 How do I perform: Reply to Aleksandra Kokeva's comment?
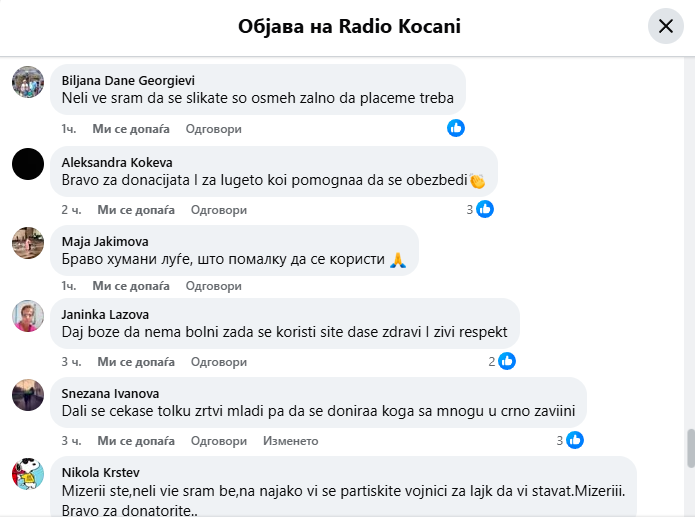[218, 209]
